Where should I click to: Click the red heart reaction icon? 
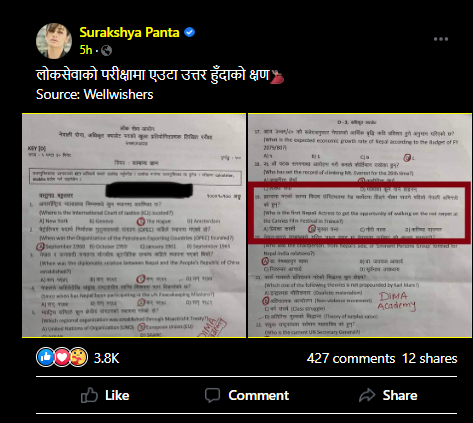tap(62, 357)
